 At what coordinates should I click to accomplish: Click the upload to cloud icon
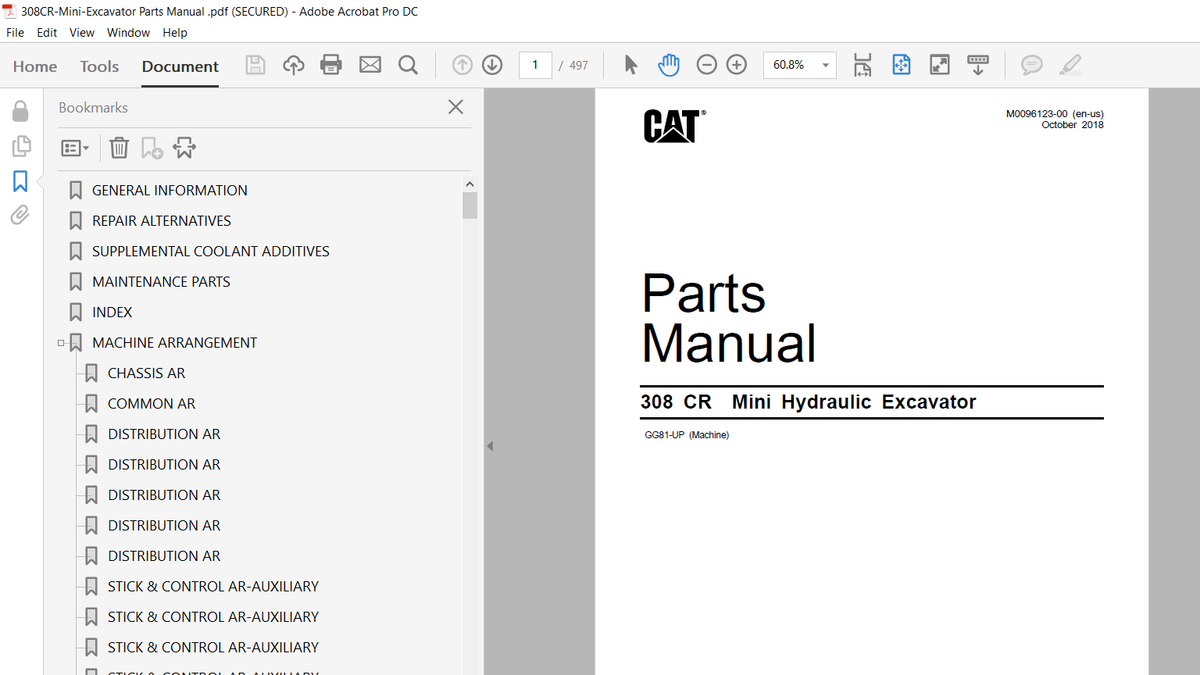pyautogui.click(x=293, y=65)
